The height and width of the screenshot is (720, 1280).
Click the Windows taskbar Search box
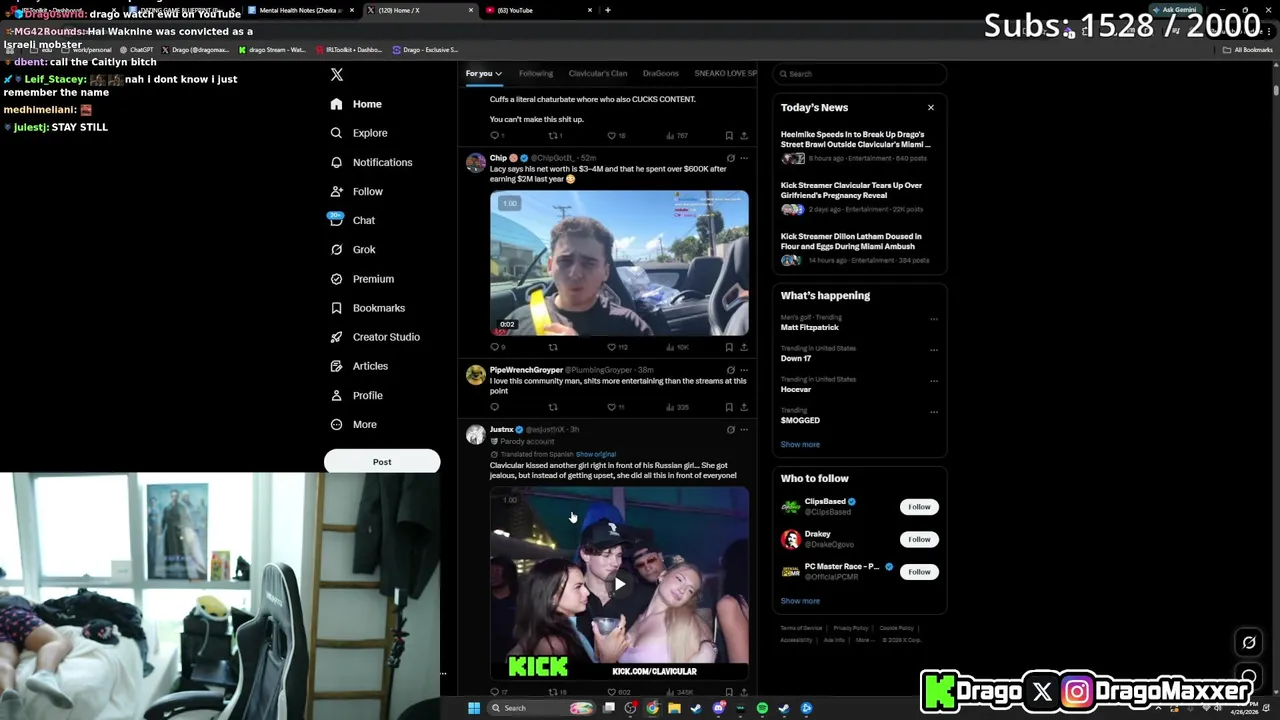pyautogui.click(x=541, y=708)
